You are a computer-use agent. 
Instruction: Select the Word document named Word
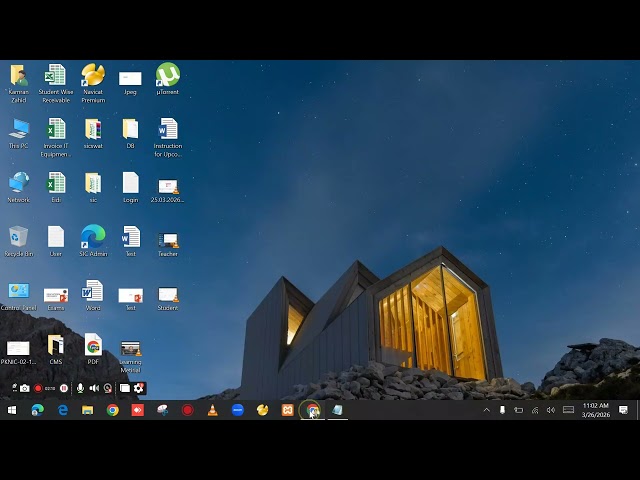tap(93, 295)
